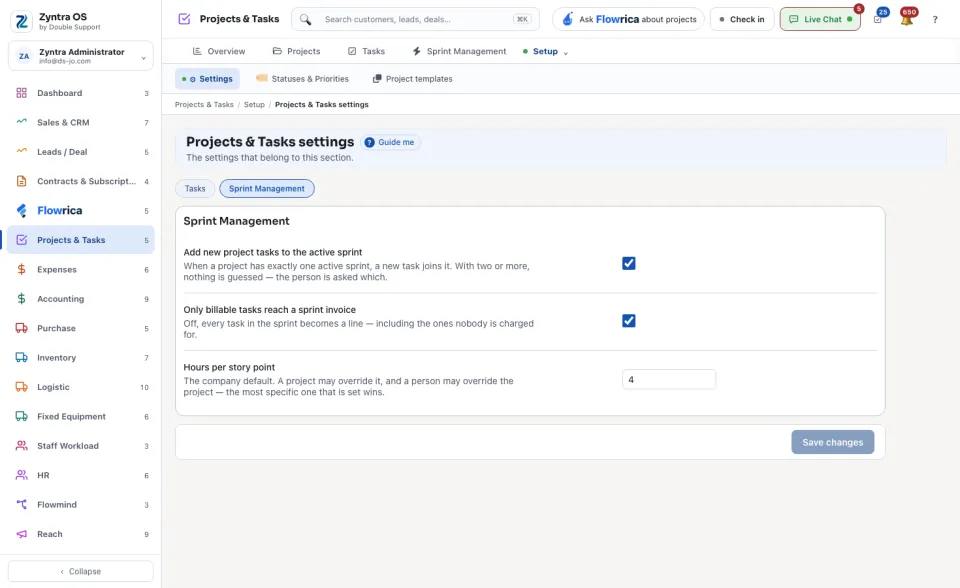Open the Purchase module
This screenshot has height=588, width=960.
coord(81,328)
